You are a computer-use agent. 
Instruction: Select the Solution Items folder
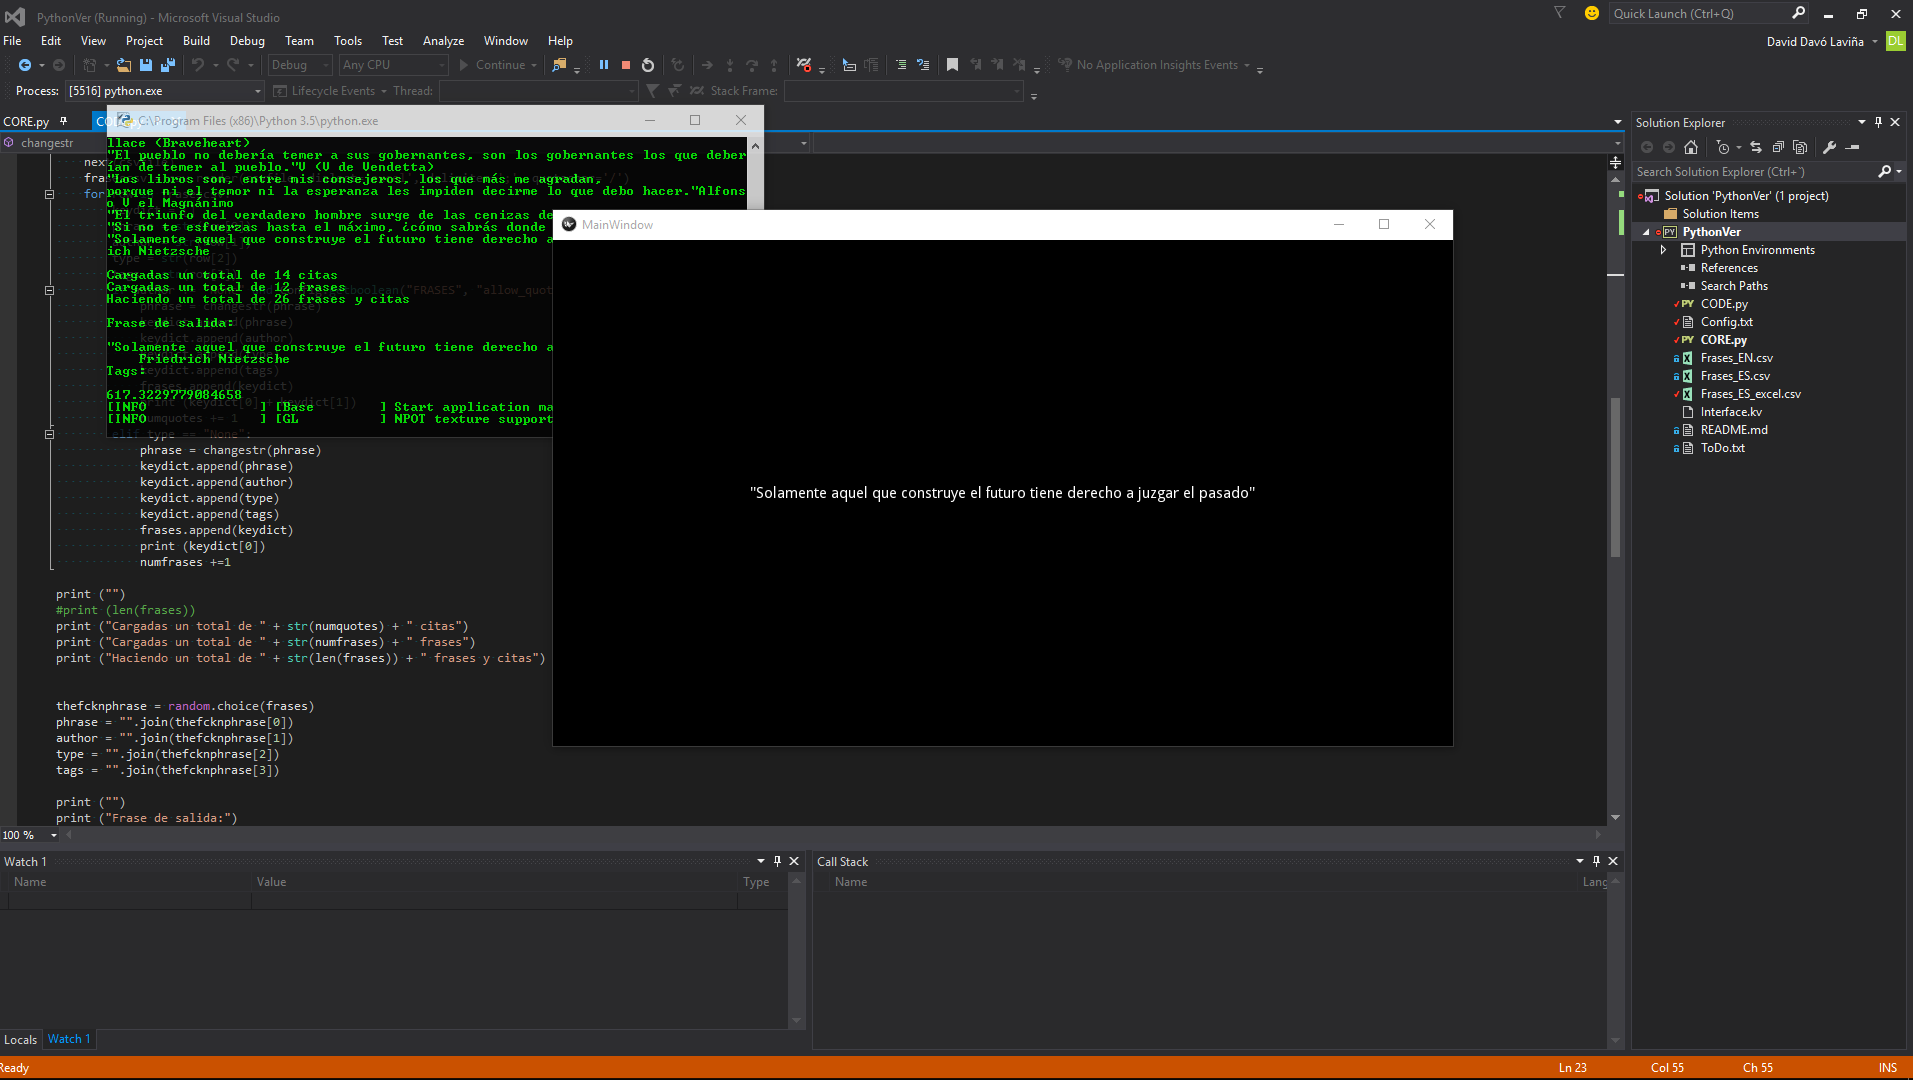(x=1720, y=214)
